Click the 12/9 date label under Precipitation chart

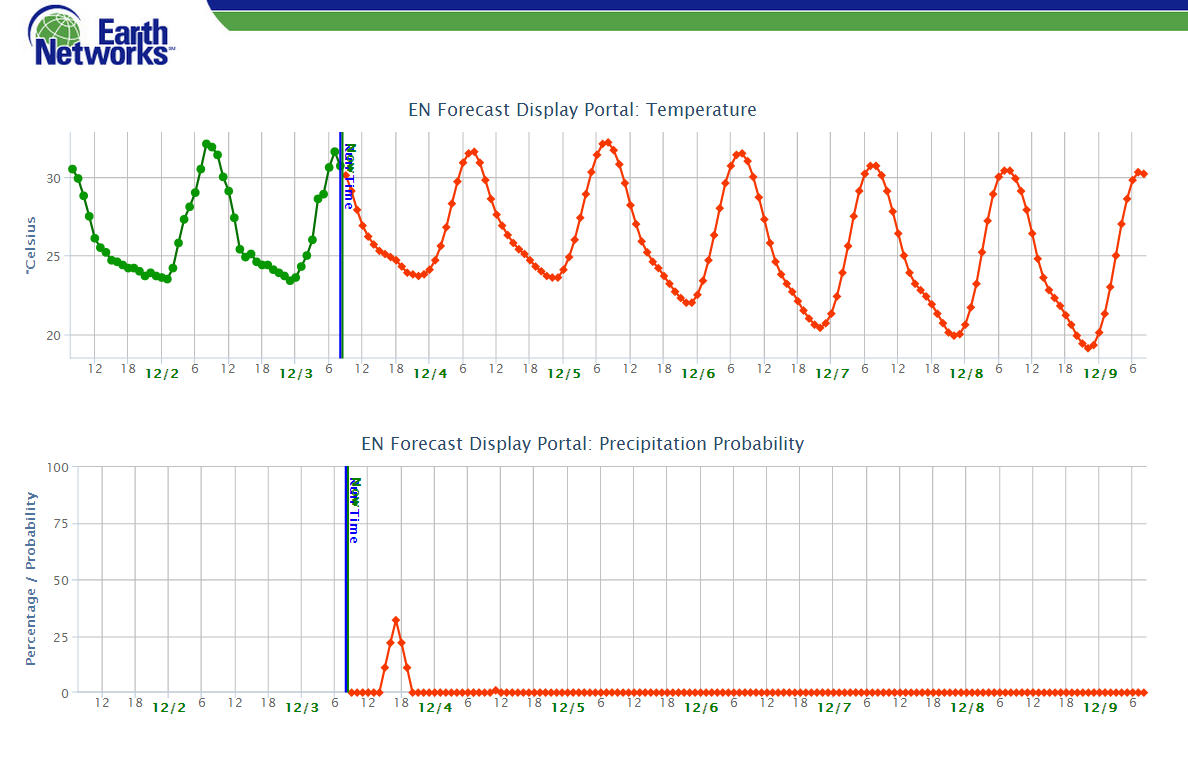click(x=1099, y=708)
